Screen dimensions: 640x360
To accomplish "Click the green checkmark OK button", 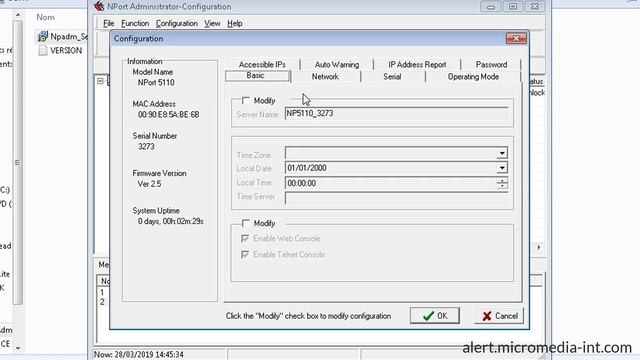I will tap(435, 316).
